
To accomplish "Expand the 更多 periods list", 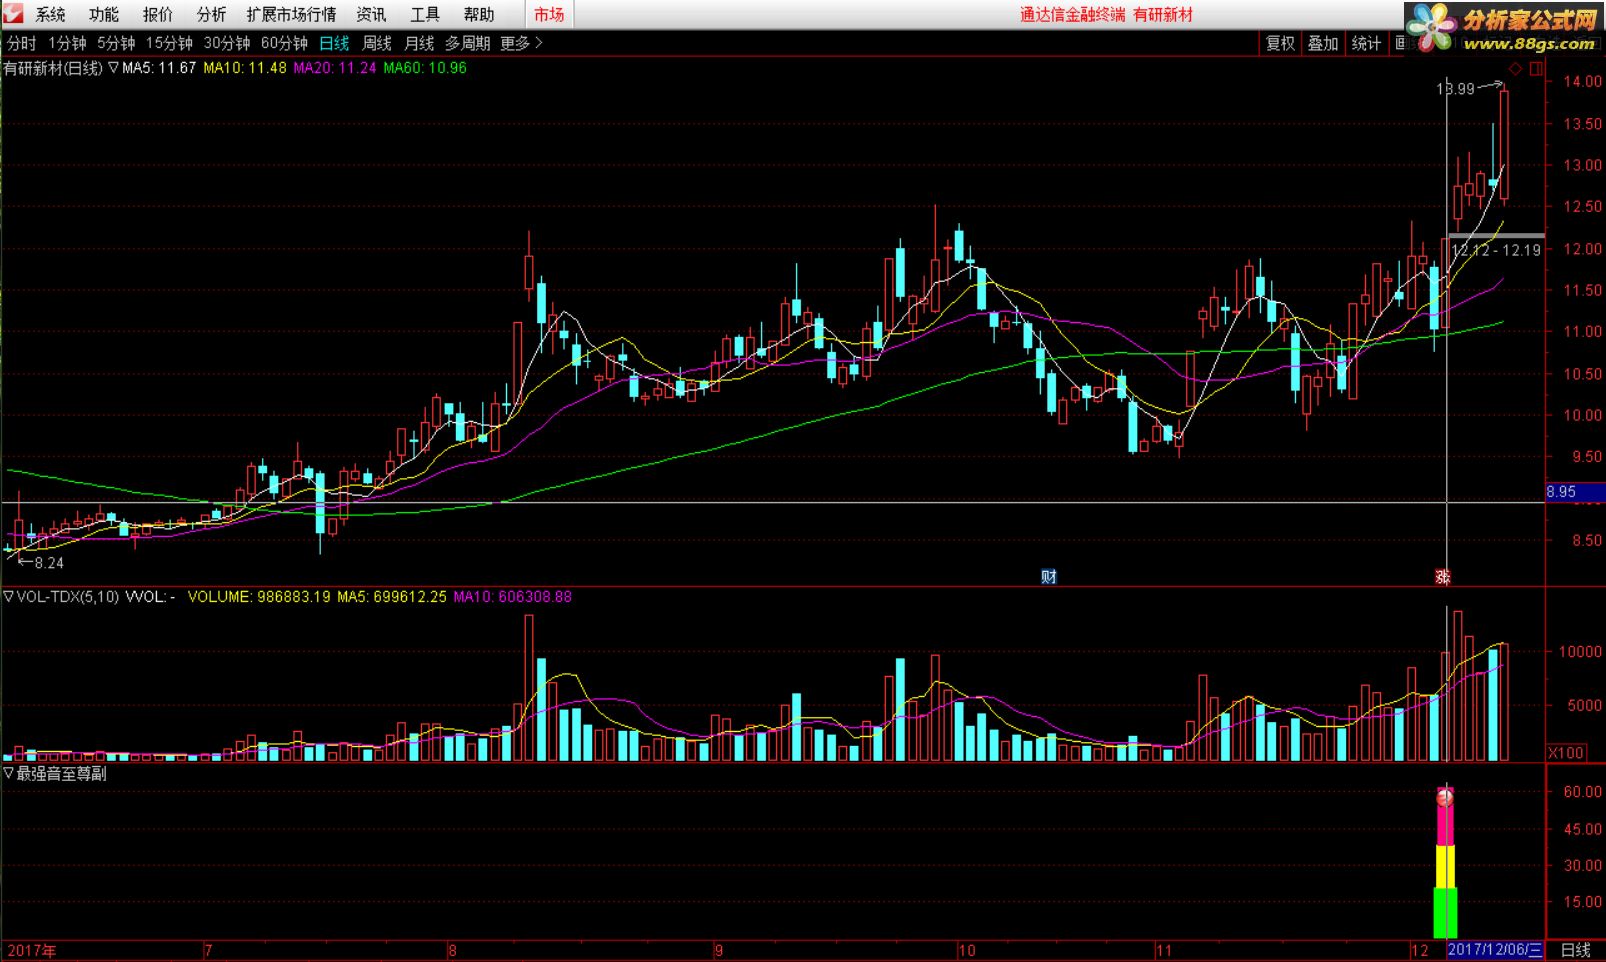I will pyautogui.click(x=521, y=43).
